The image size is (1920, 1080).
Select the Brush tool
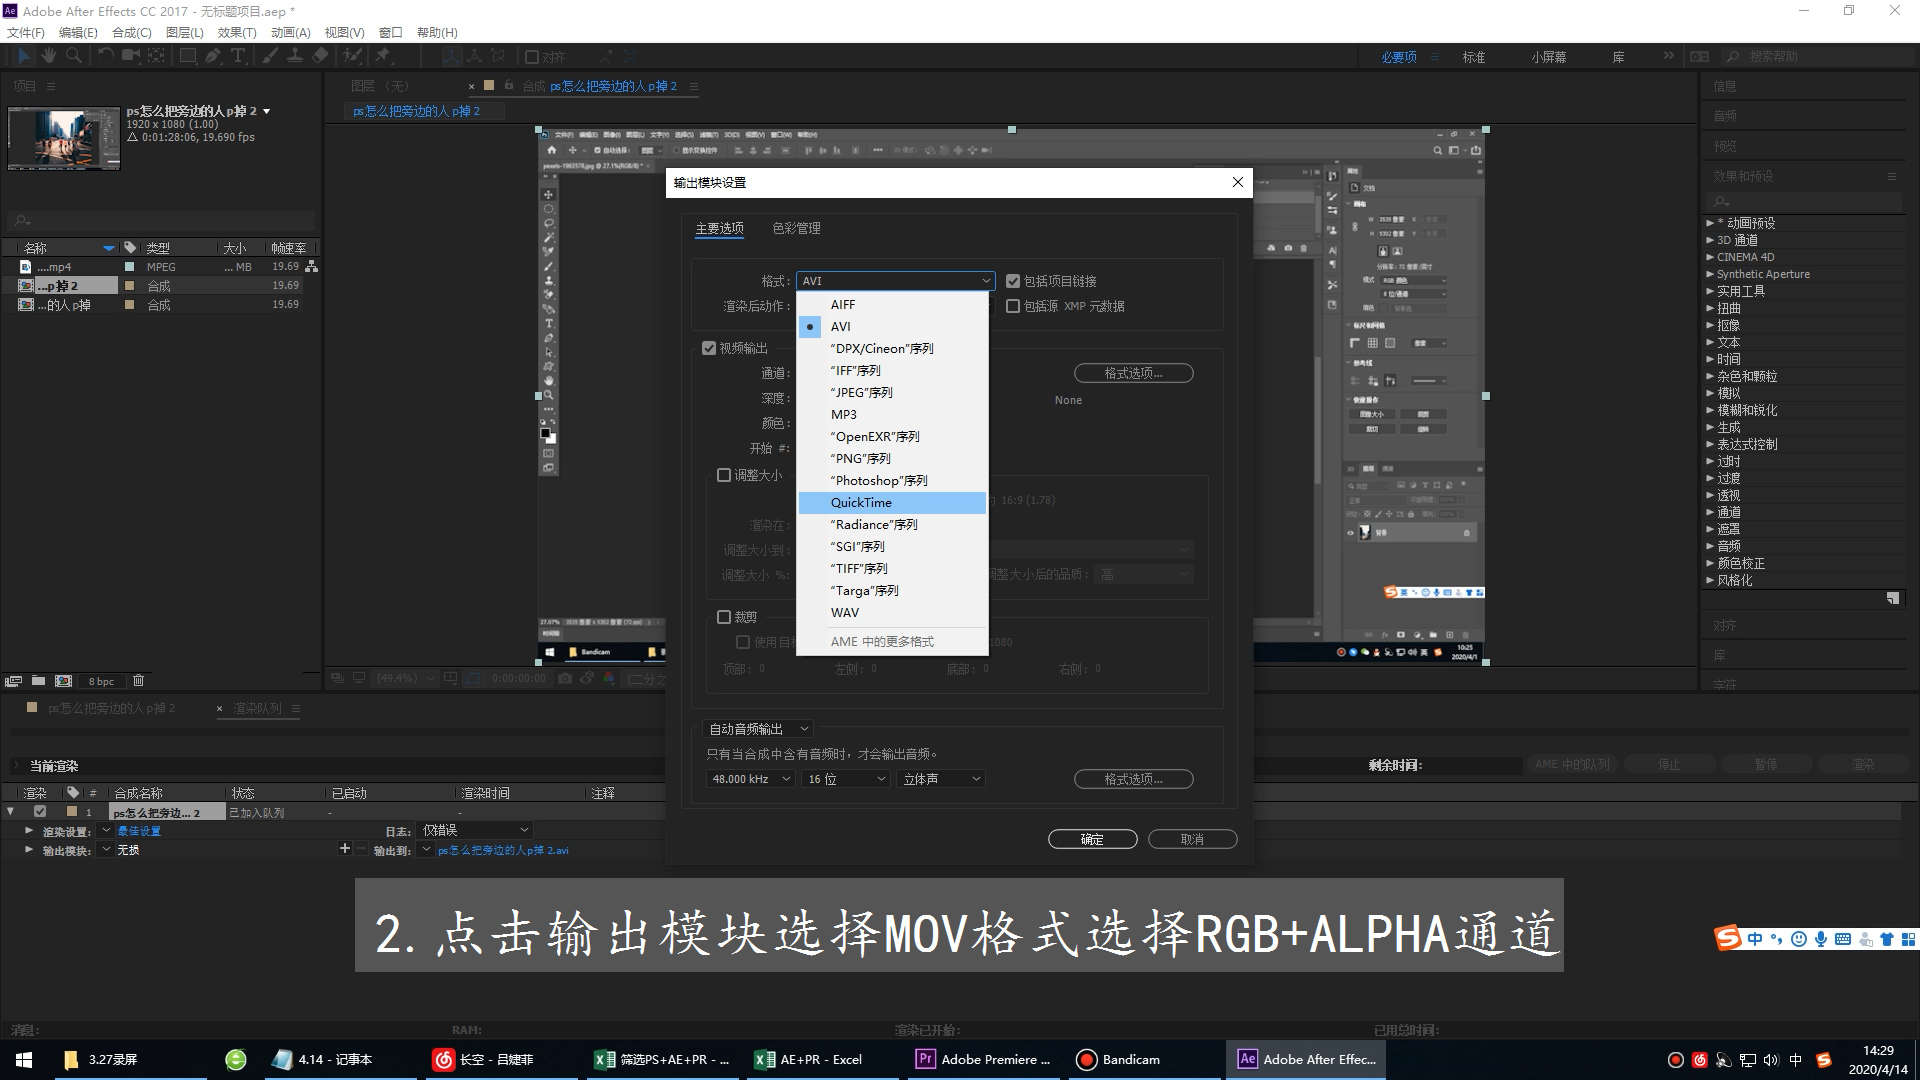270,56
